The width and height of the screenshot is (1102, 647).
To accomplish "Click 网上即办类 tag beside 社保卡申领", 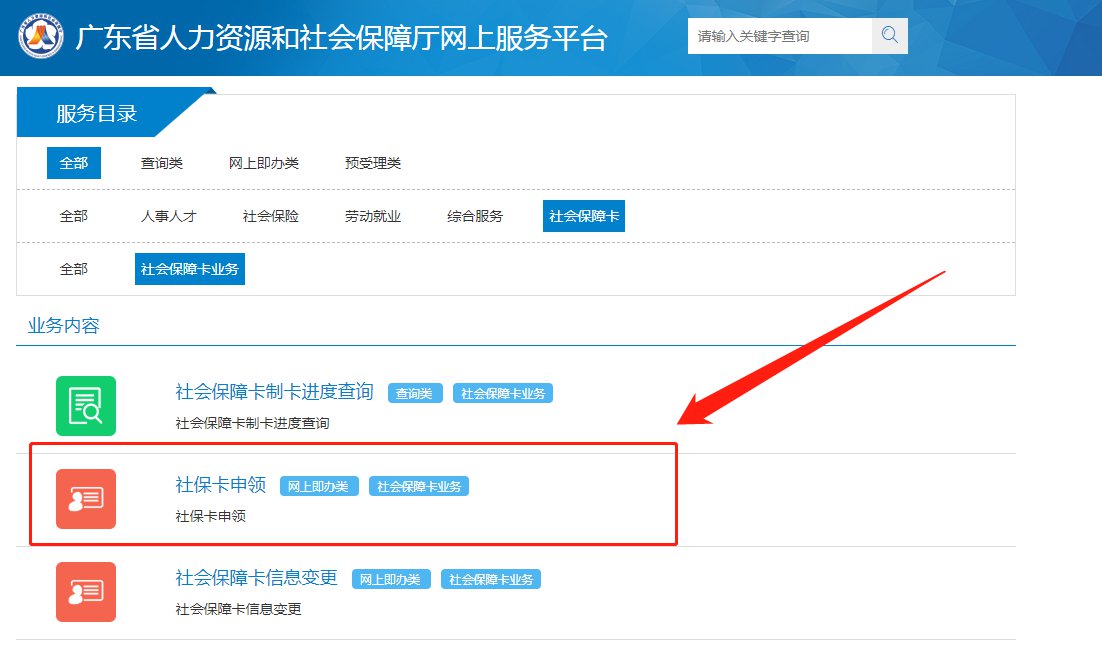I will (x=319, y=487).
